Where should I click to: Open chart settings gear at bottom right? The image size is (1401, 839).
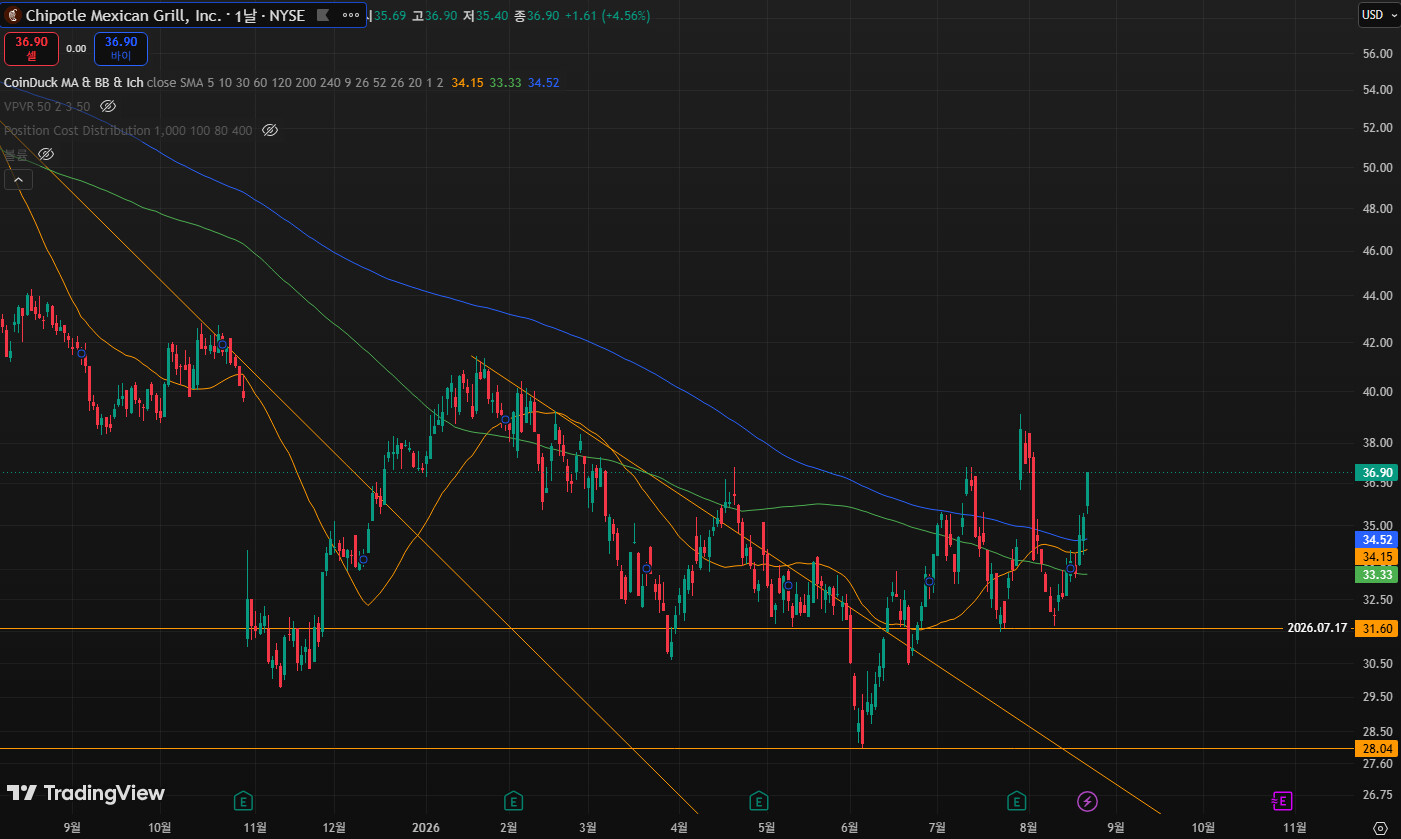[1380, 827]
